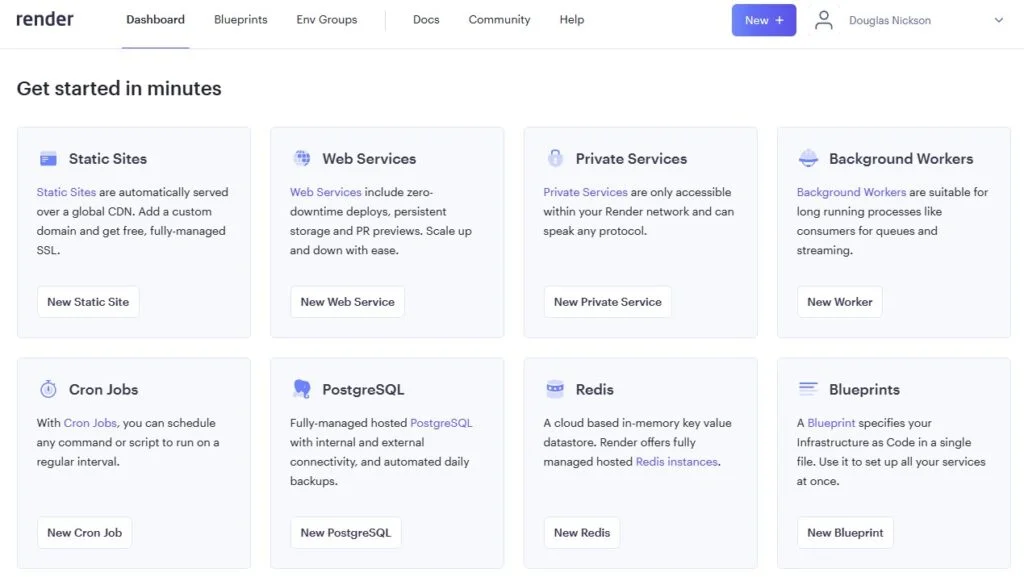Click the PostgreSQL elephant icon
Viewport: 1024px width, 577px height.
pyautogui.click(x=302, y=389)
